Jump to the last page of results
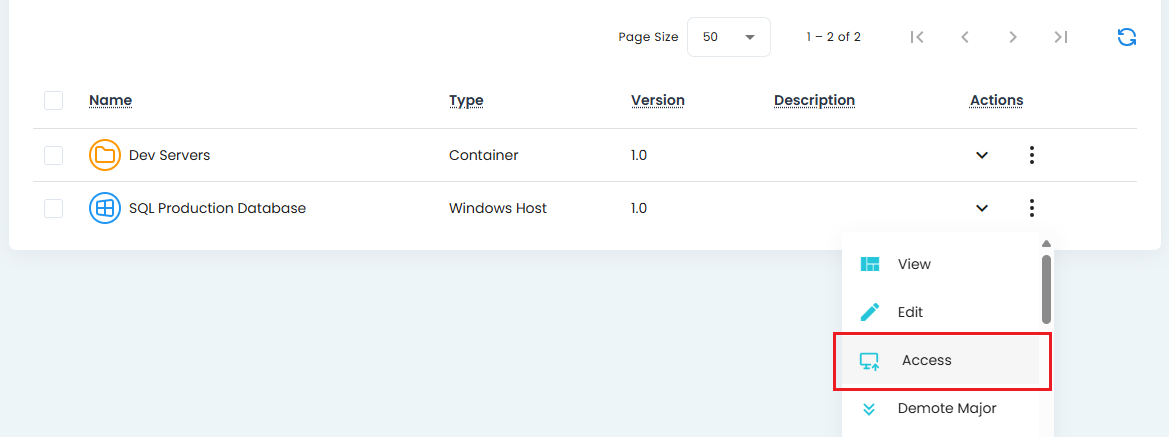This screenshot has height=437, width=1169. pyautogui.click(x=1061, y=37)
